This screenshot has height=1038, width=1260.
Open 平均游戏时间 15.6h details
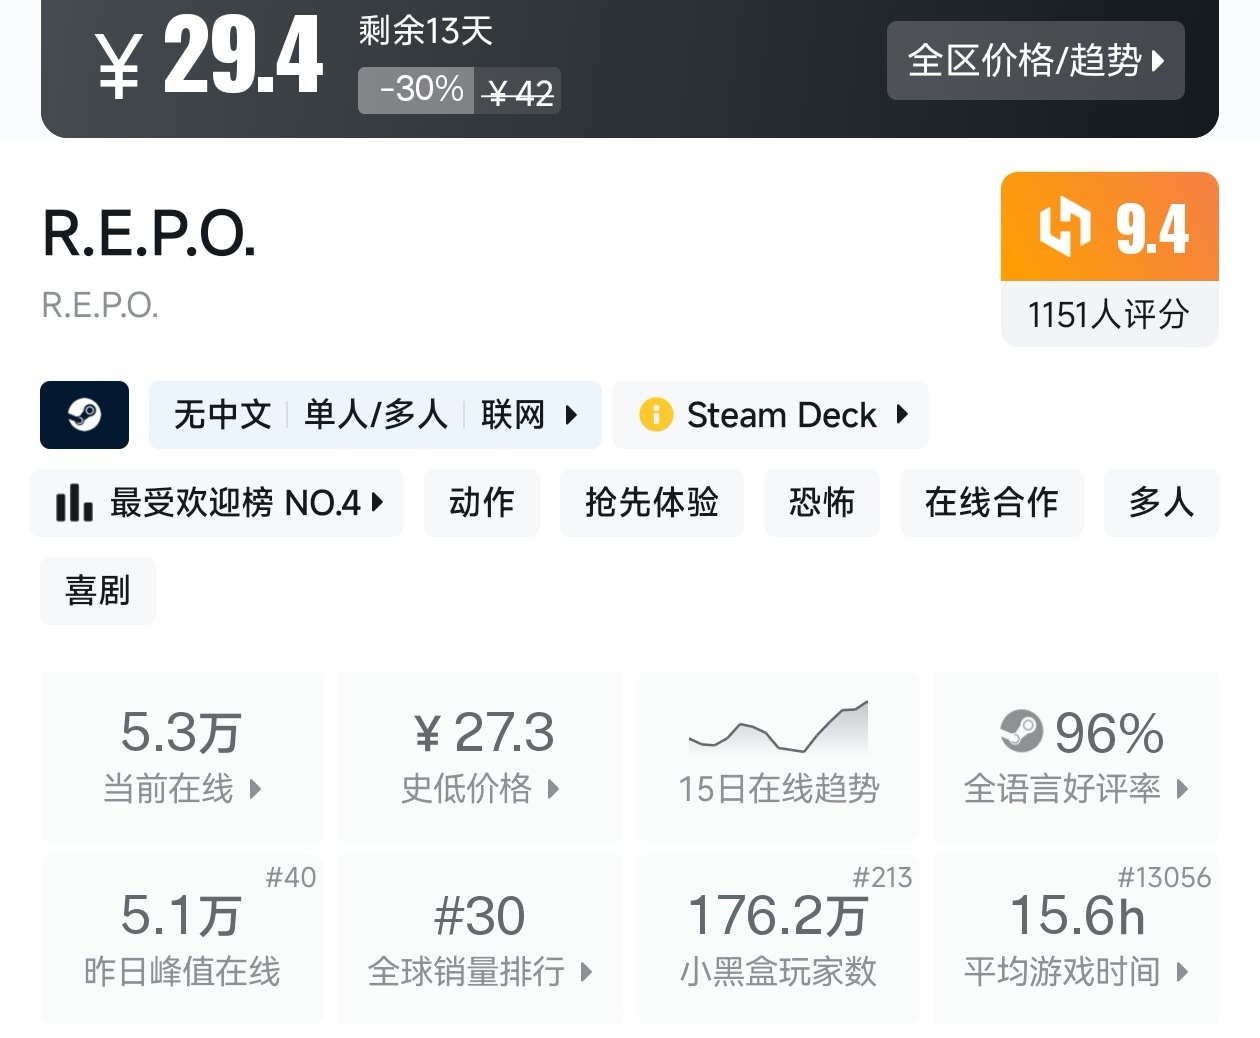1076,938
